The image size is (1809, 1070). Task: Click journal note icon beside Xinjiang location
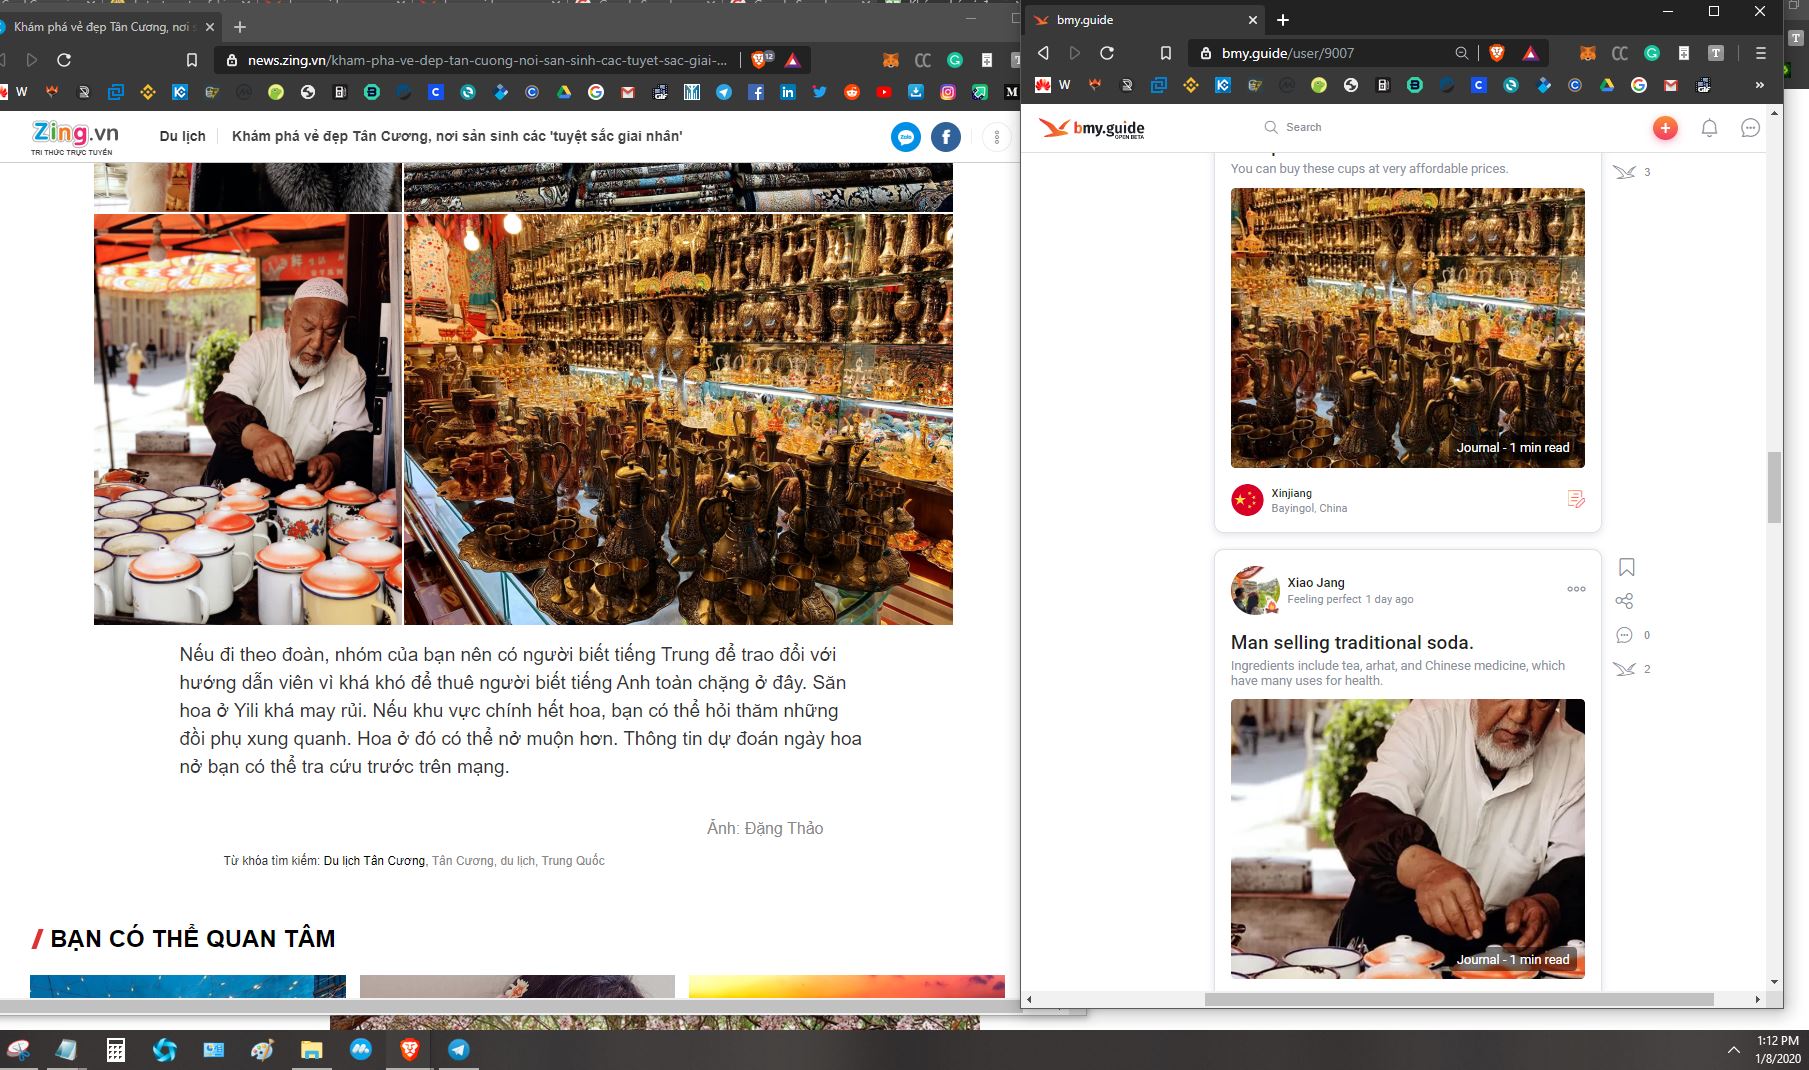point(1576,499)
